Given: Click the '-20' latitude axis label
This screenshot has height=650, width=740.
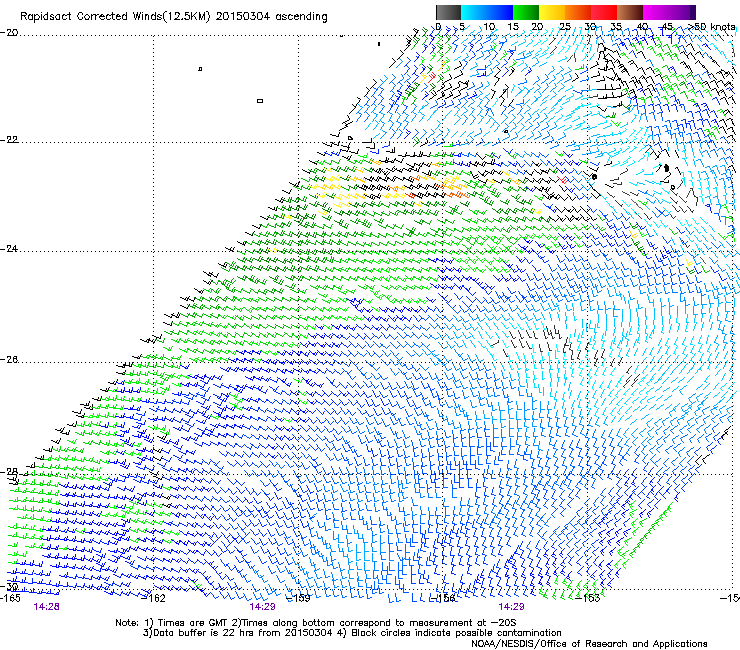Looking at the screenshot, I should [9, 33].
